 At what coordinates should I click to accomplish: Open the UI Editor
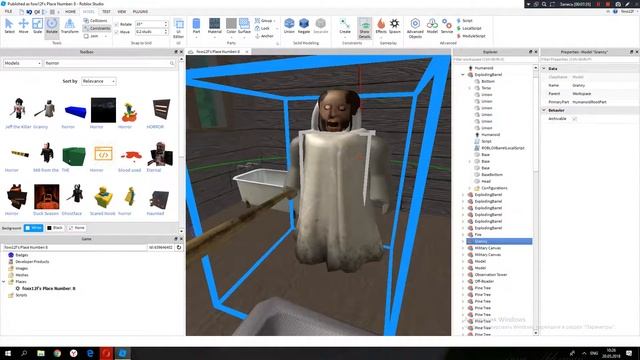point(179,28)
